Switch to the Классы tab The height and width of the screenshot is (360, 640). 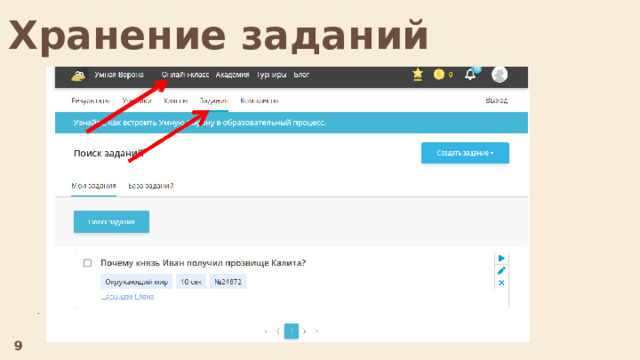[x=176, y=100]
